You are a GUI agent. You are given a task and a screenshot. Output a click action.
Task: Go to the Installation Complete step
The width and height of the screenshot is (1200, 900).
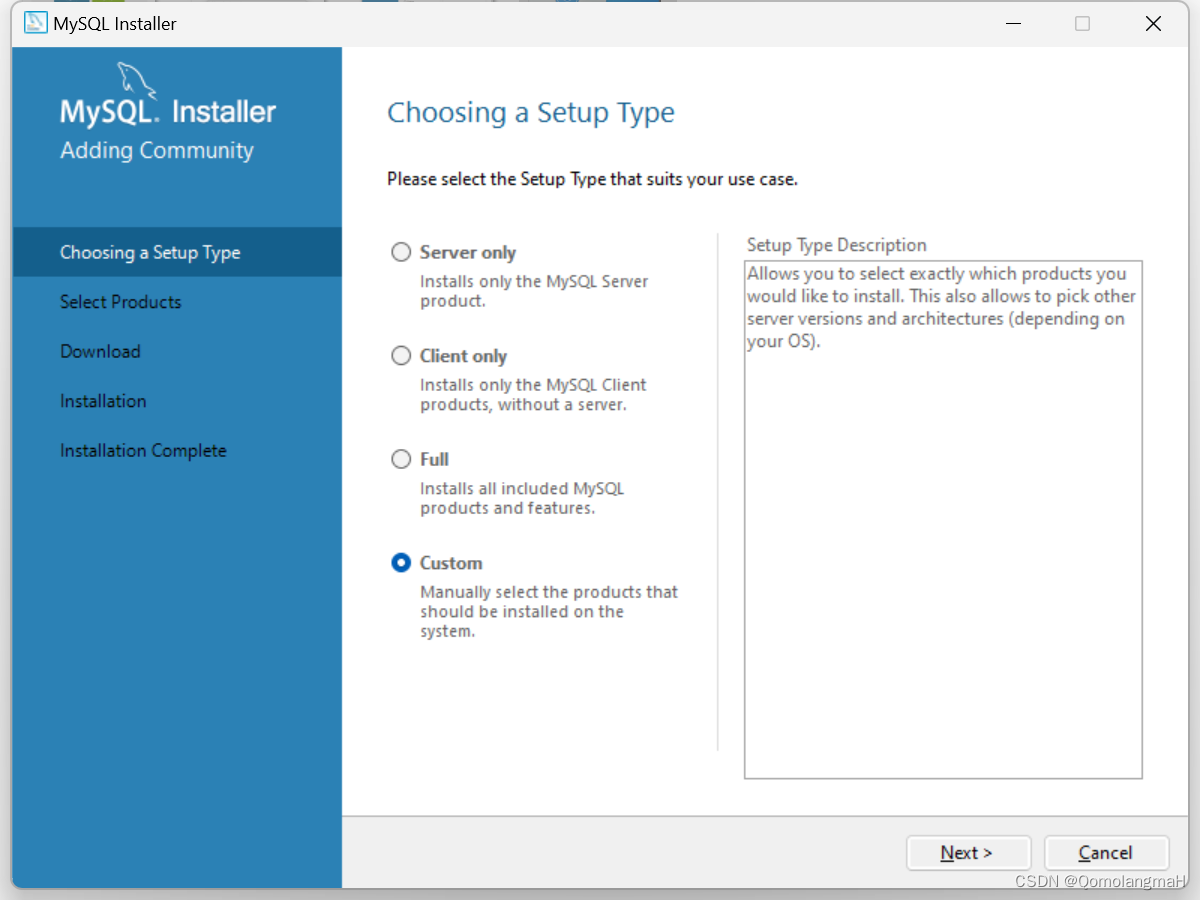[x=143, y=451]
